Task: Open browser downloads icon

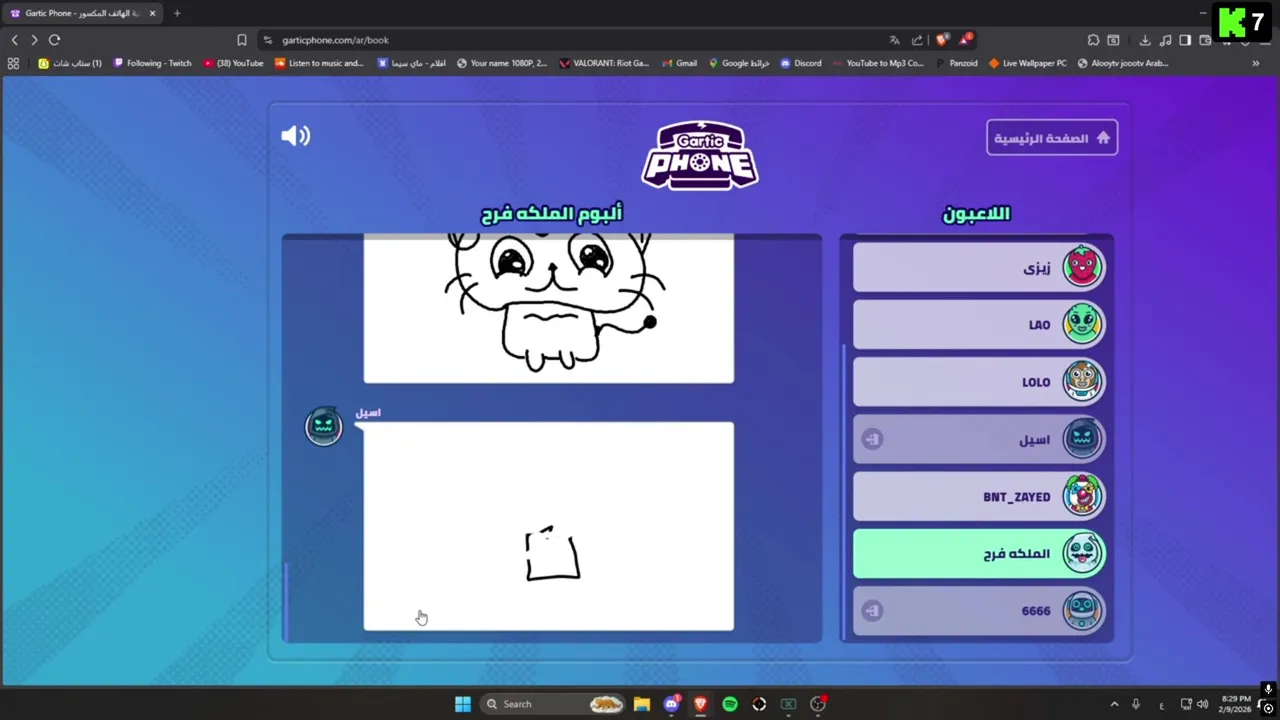Action: [1145, 40]
